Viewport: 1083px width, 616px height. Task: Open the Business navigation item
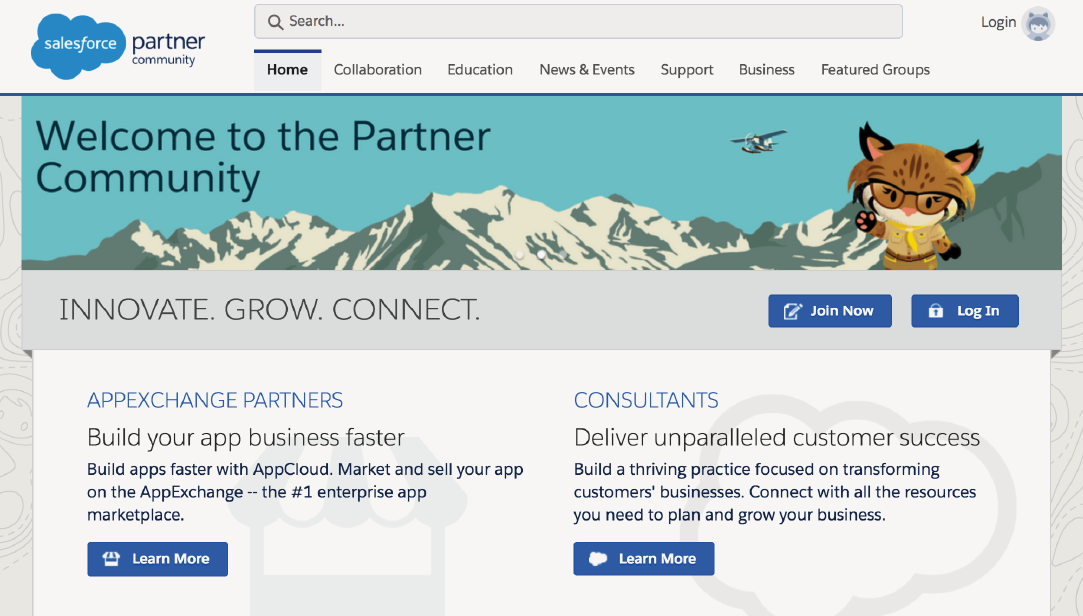(x=767, y=70)
